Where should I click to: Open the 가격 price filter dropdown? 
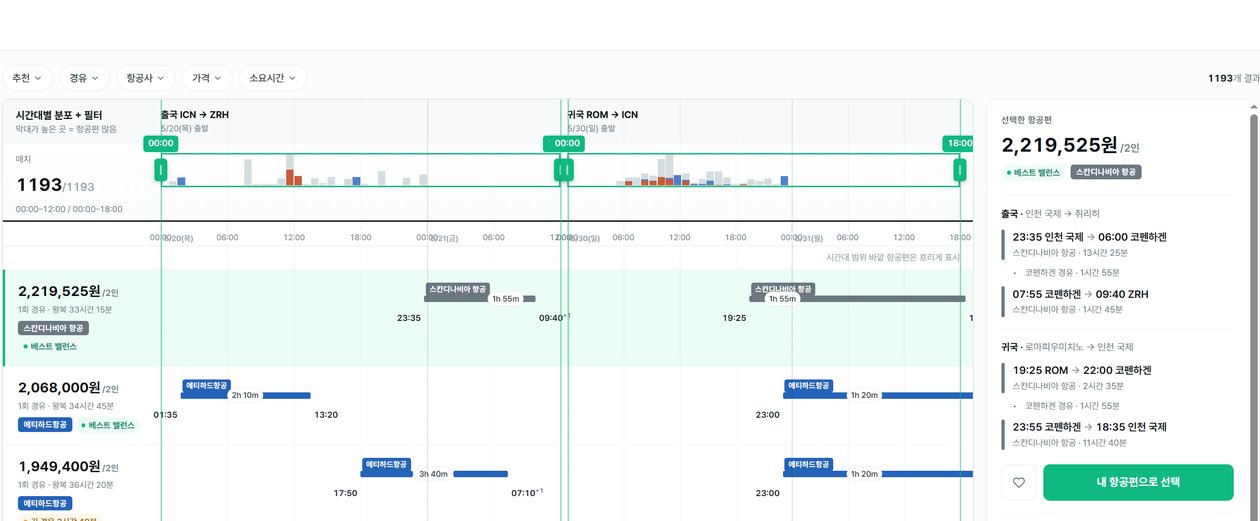207,78
